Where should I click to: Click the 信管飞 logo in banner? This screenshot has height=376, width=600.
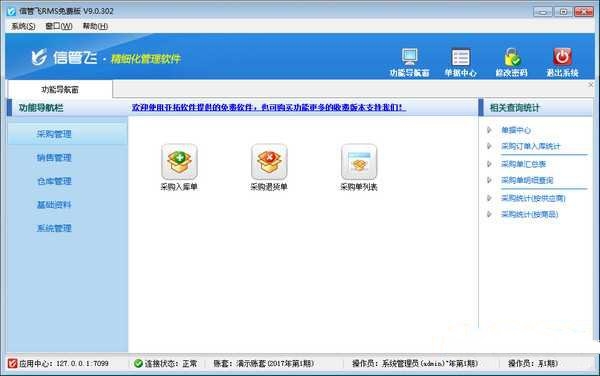click(x=64, y=58)
